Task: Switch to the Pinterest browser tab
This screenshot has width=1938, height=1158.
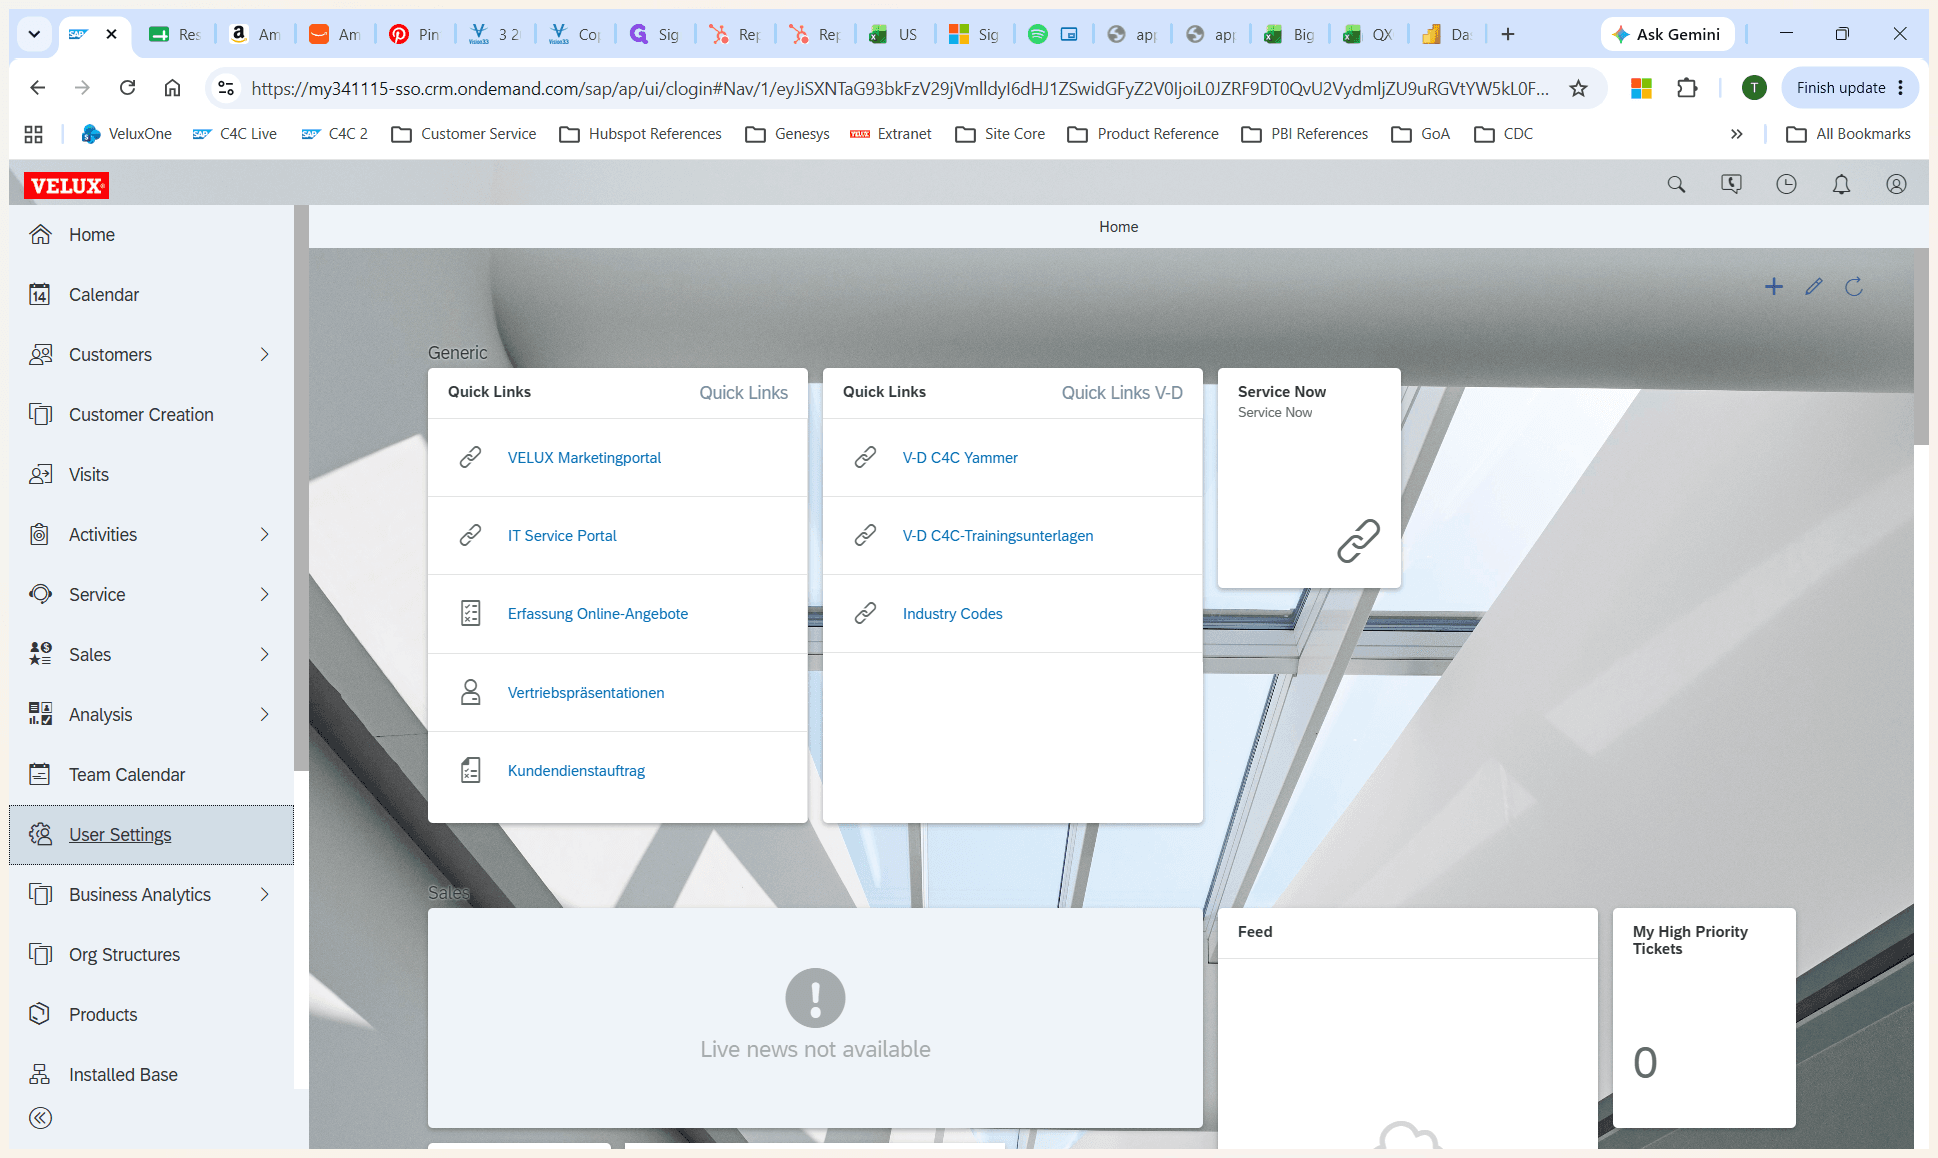Action: pyautogui.click(x=415, y=34)
